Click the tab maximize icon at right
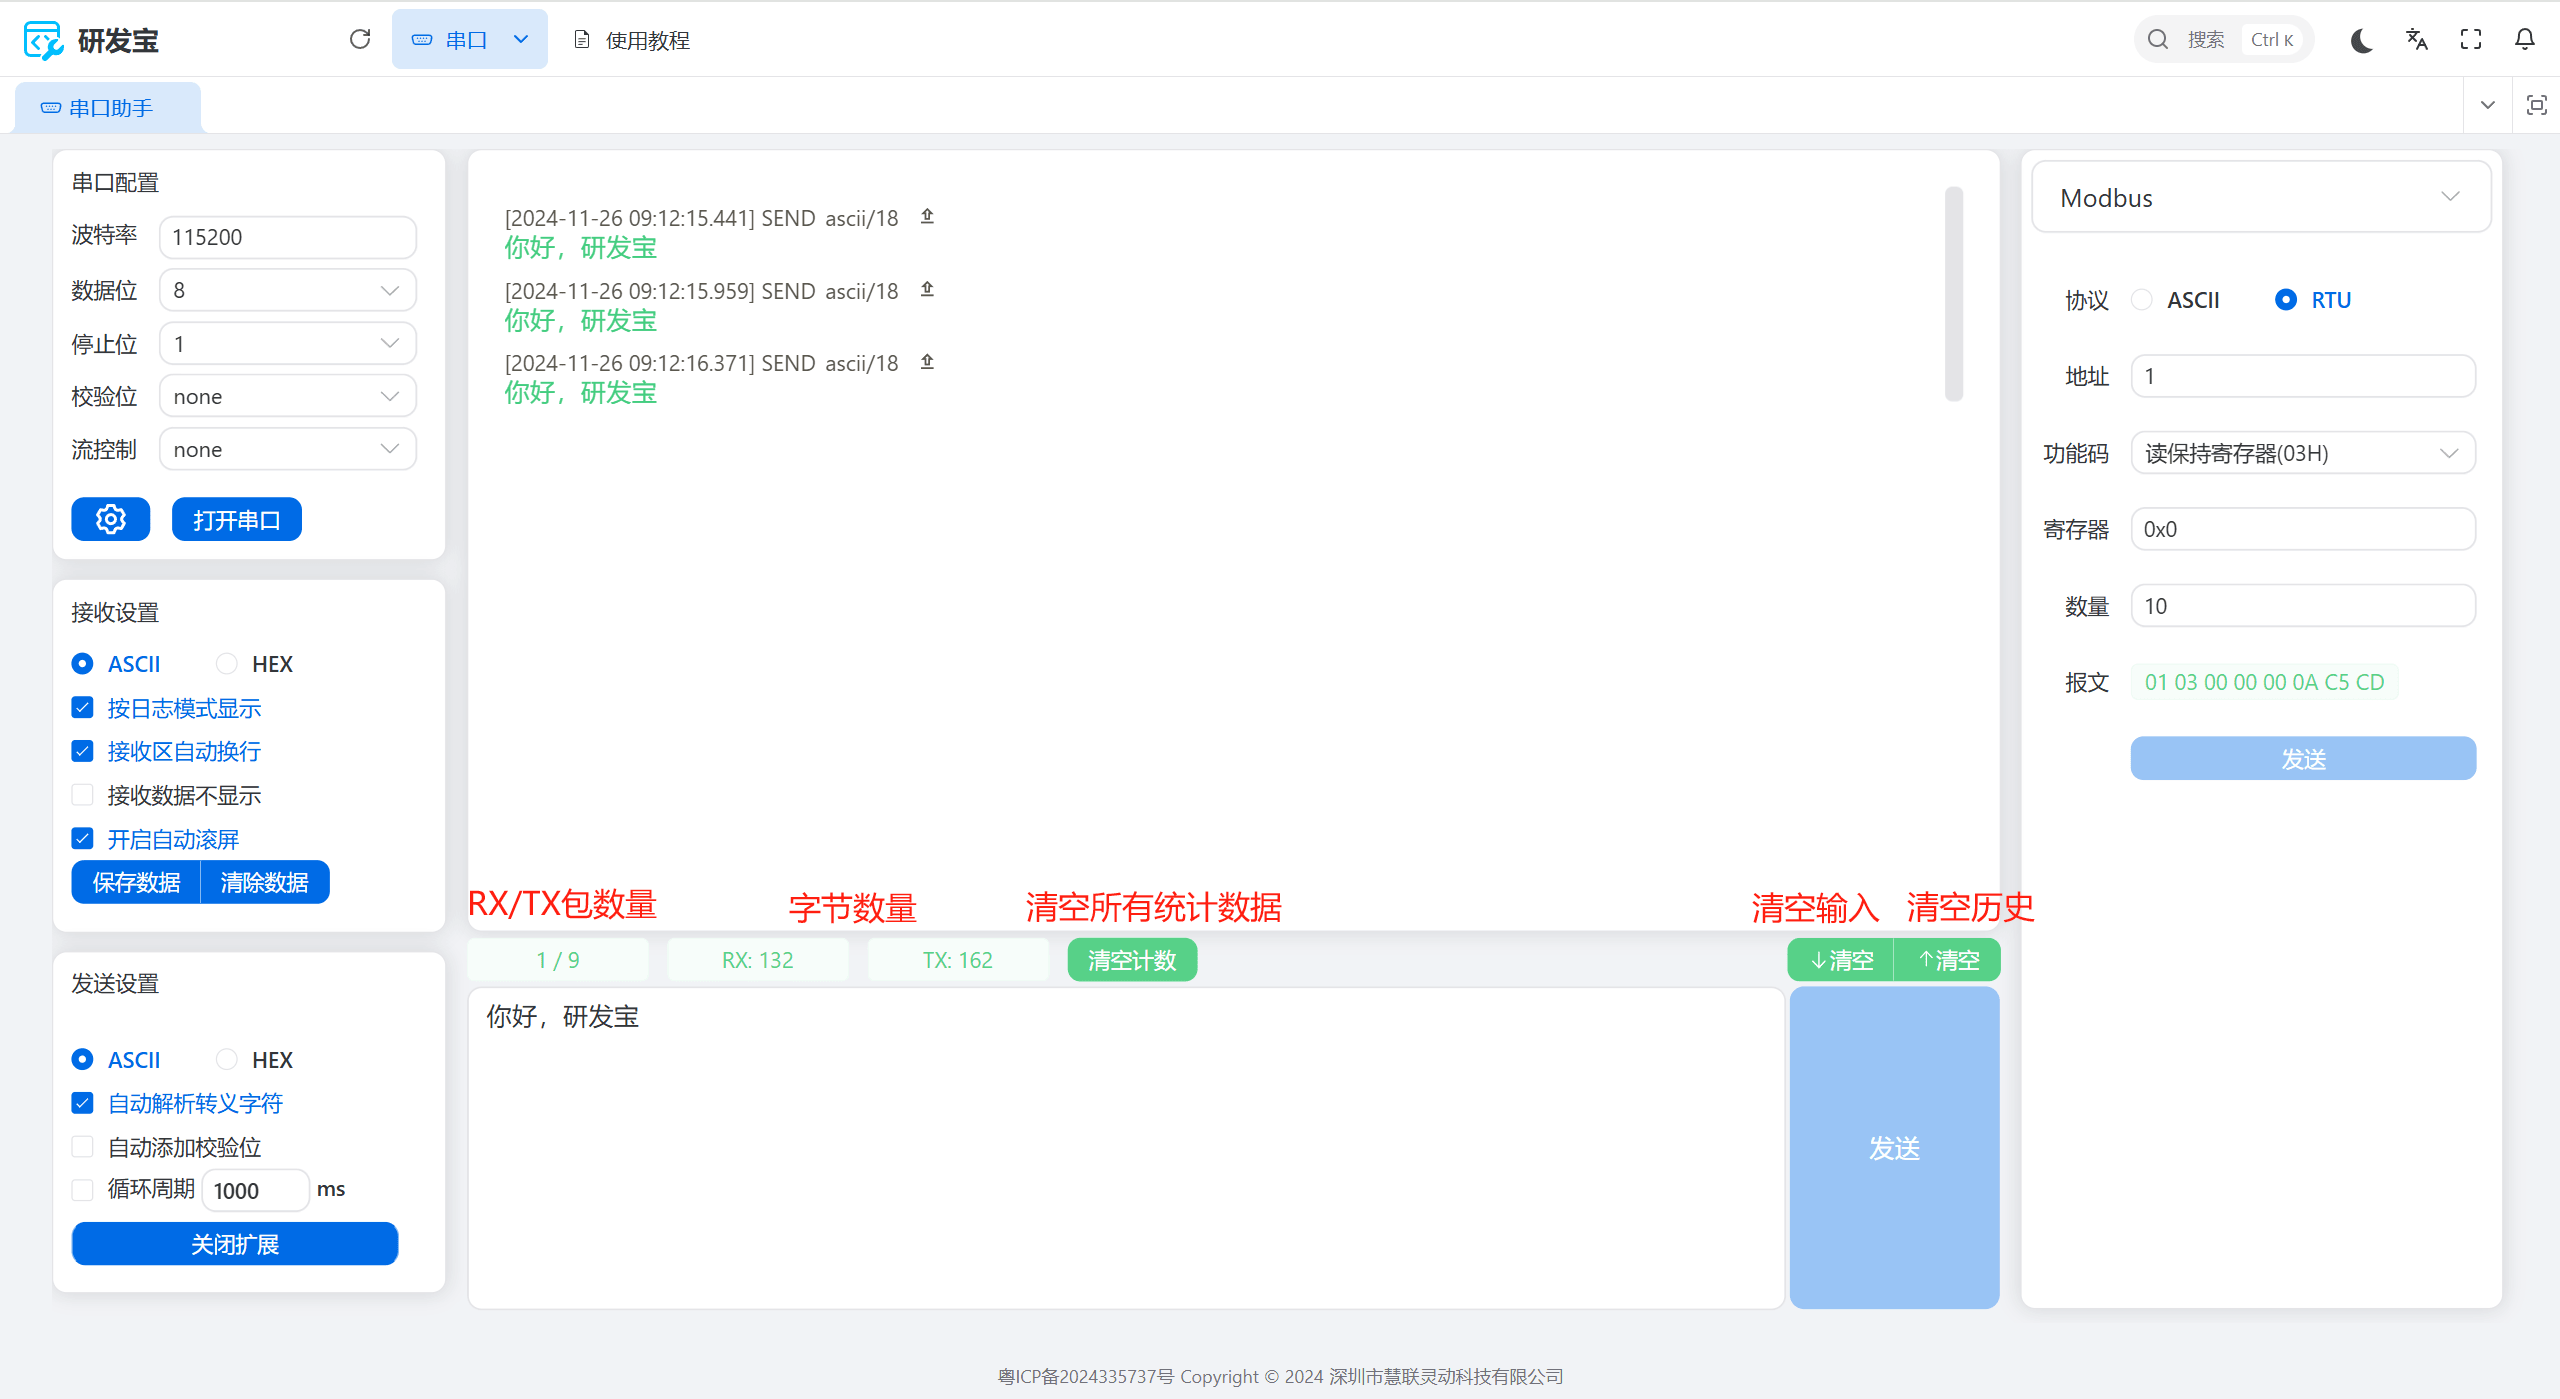 point(2536,105)
